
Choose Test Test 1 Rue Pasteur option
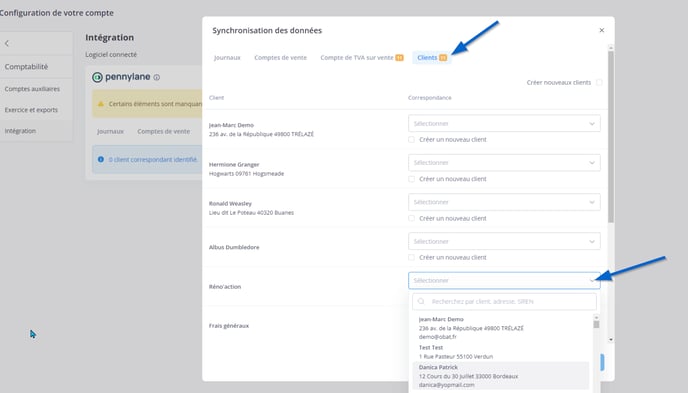point(501,352)
